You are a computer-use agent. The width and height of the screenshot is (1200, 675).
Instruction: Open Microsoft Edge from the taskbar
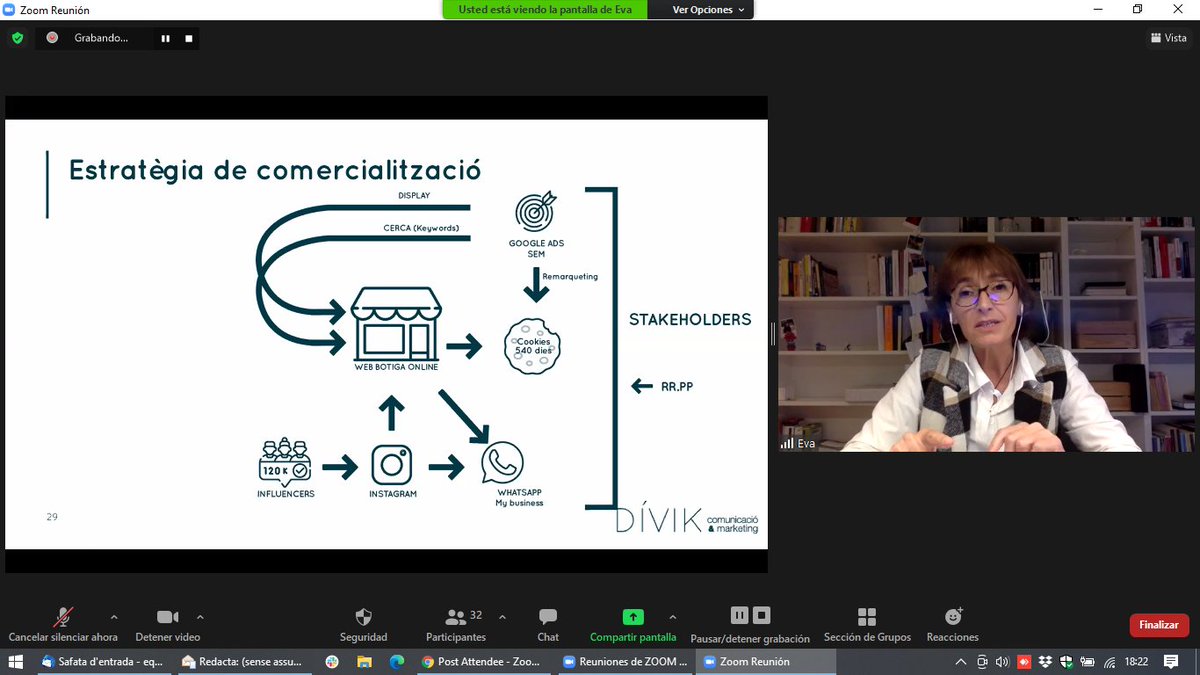click(x=396, y=662)
